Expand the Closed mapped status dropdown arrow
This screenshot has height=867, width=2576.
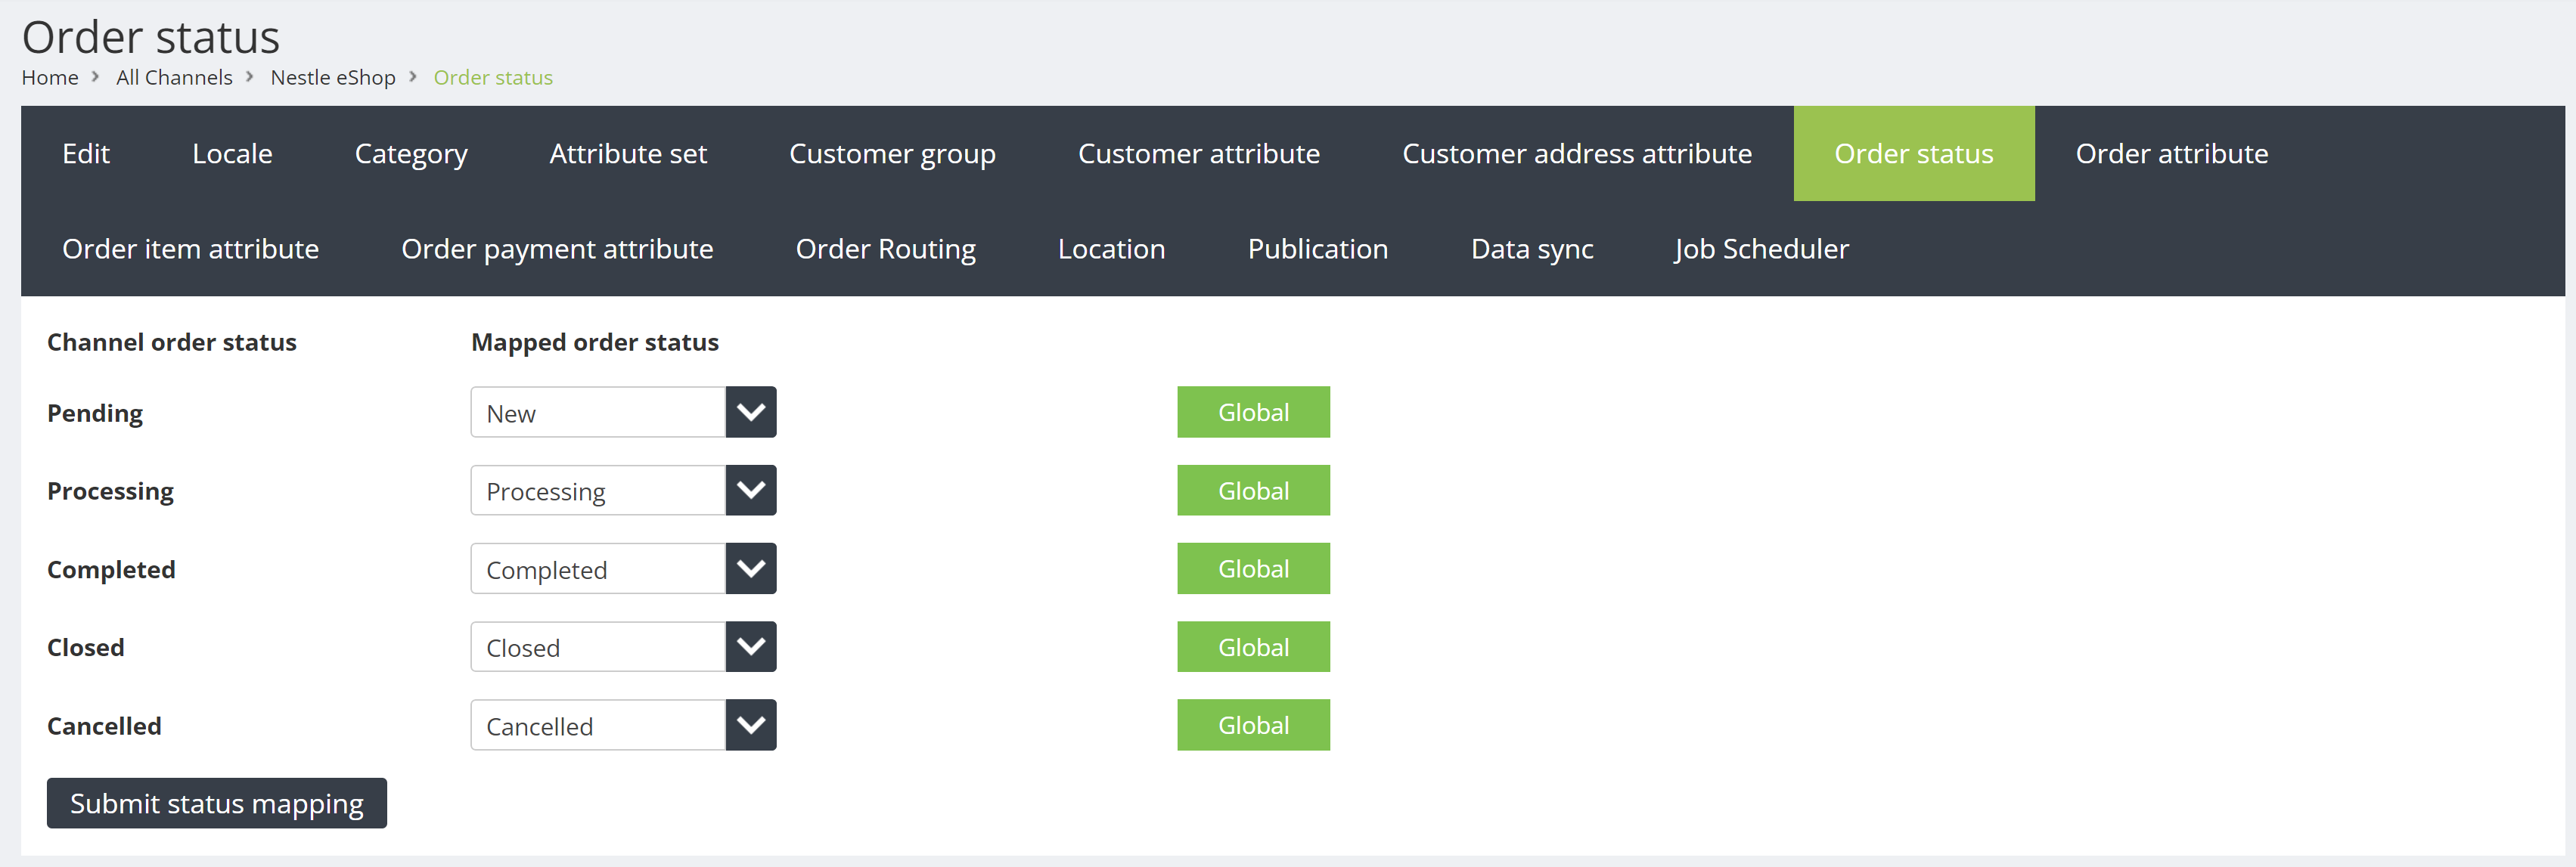pos(751,647)
